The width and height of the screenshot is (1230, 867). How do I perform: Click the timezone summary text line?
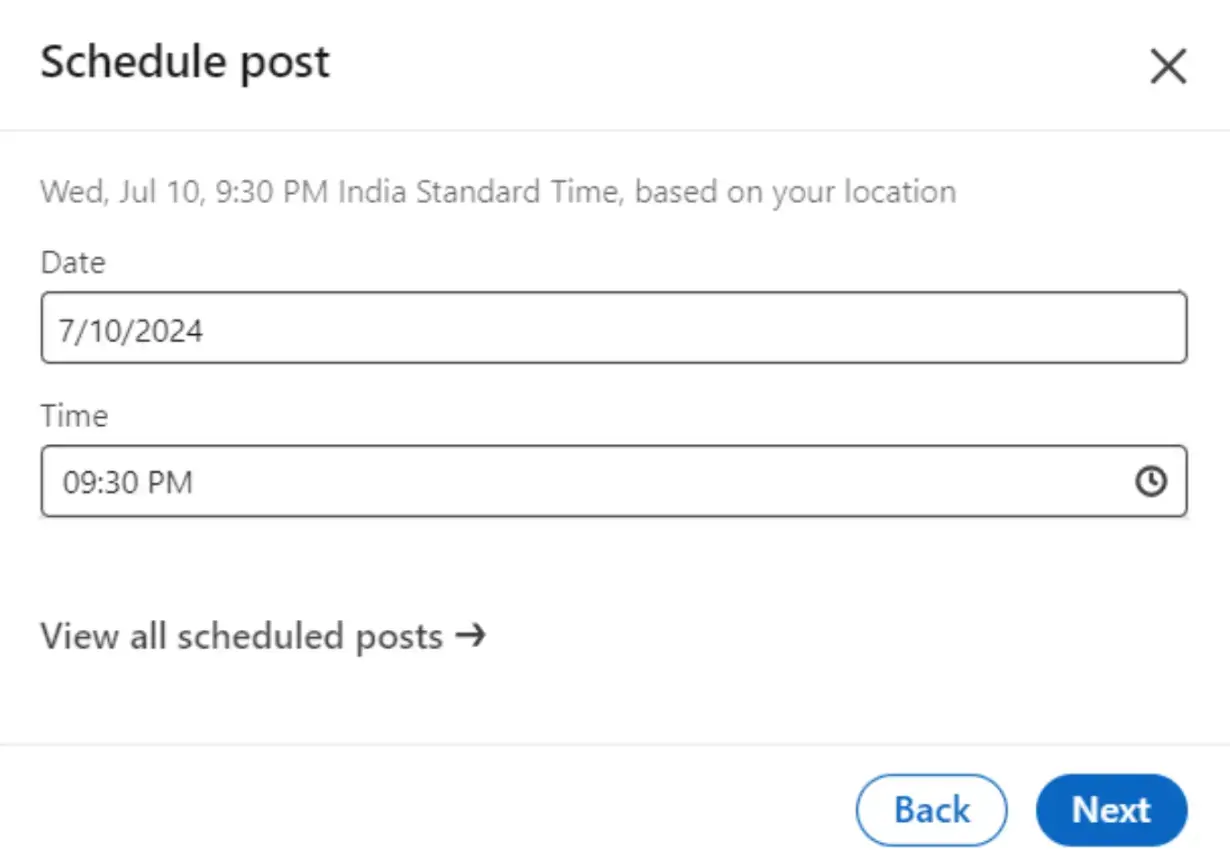497,191
